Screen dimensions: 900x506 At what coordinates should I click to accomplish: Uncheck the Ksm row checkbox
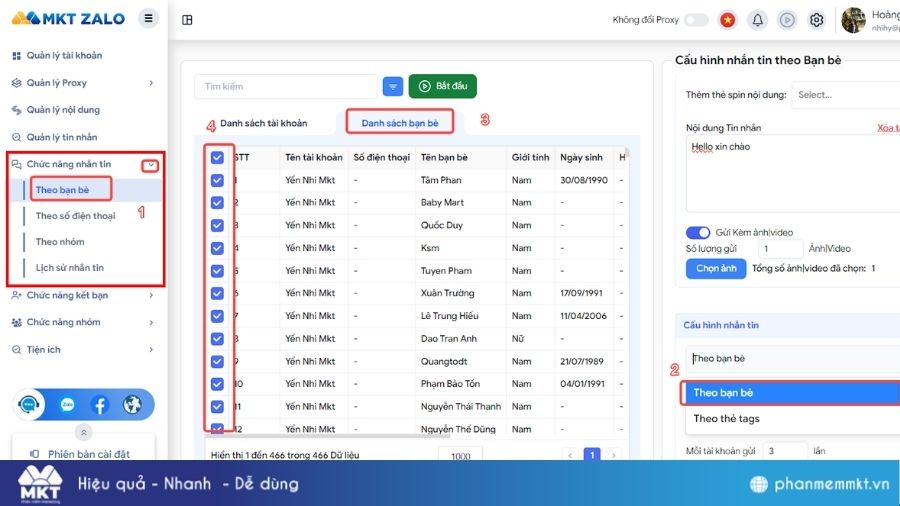tap(217, 248)
